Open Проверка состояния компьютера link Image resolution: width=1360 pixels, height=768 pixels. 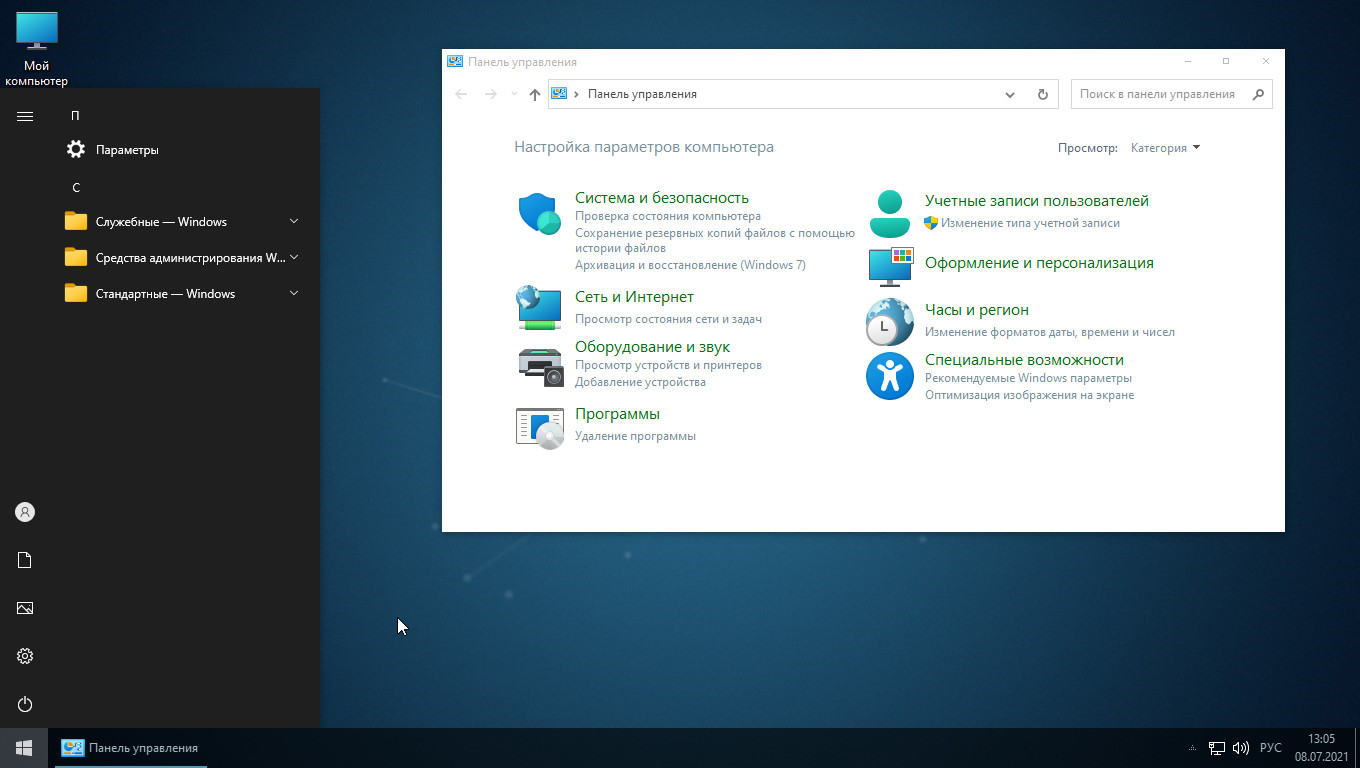click(668, 216)
